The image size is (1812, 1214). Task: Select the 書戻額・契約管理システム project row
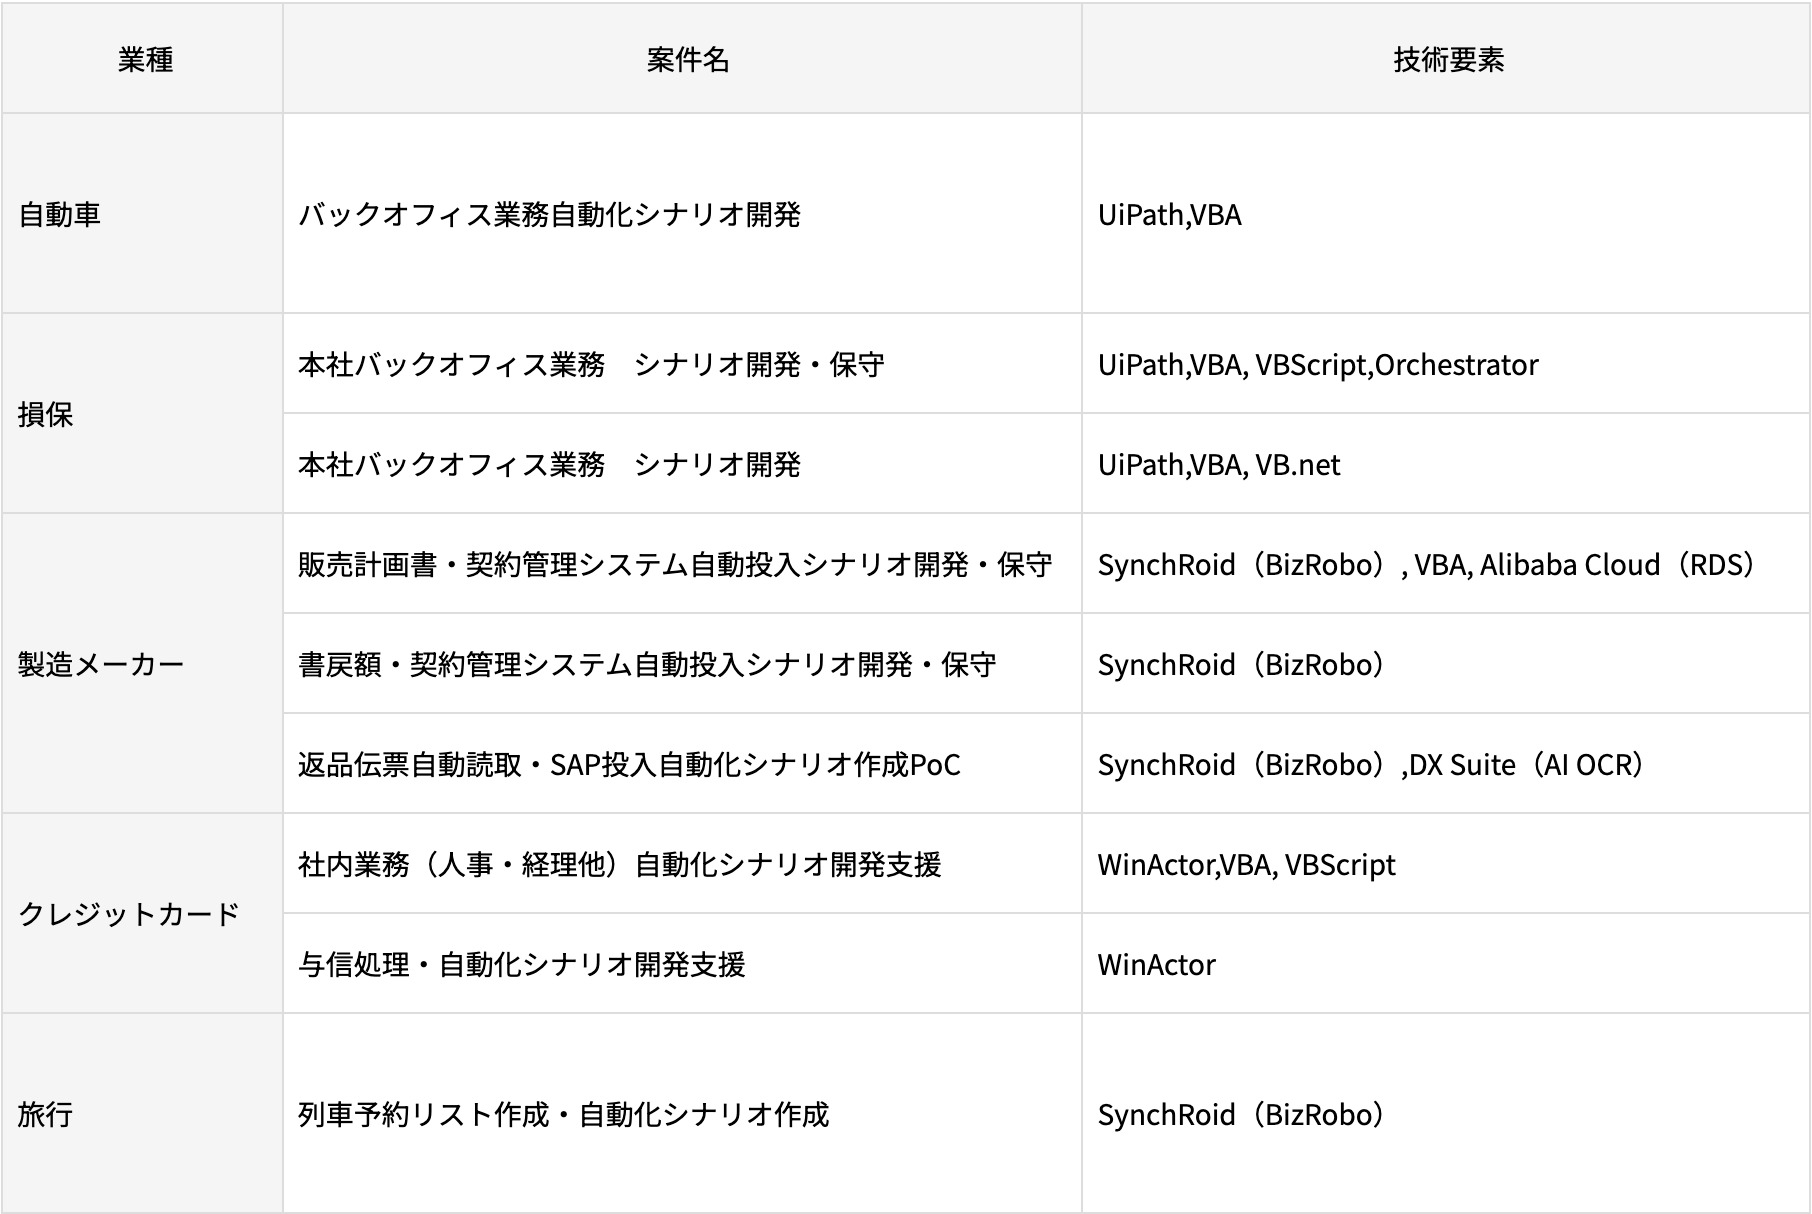[x=646, y=665]
